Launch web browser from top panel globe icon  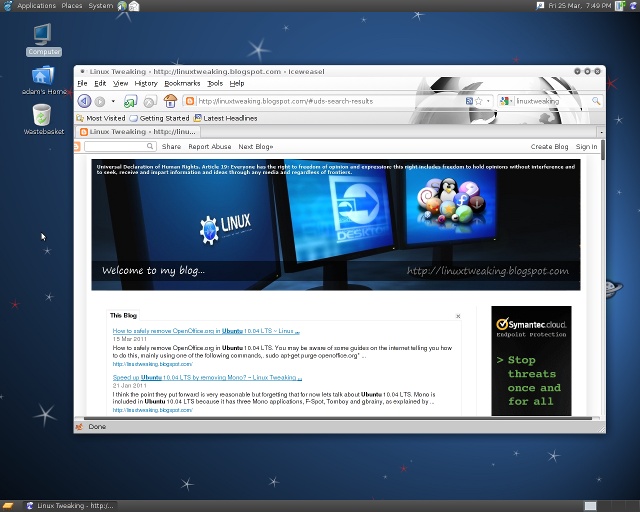(x=122, y=6)
